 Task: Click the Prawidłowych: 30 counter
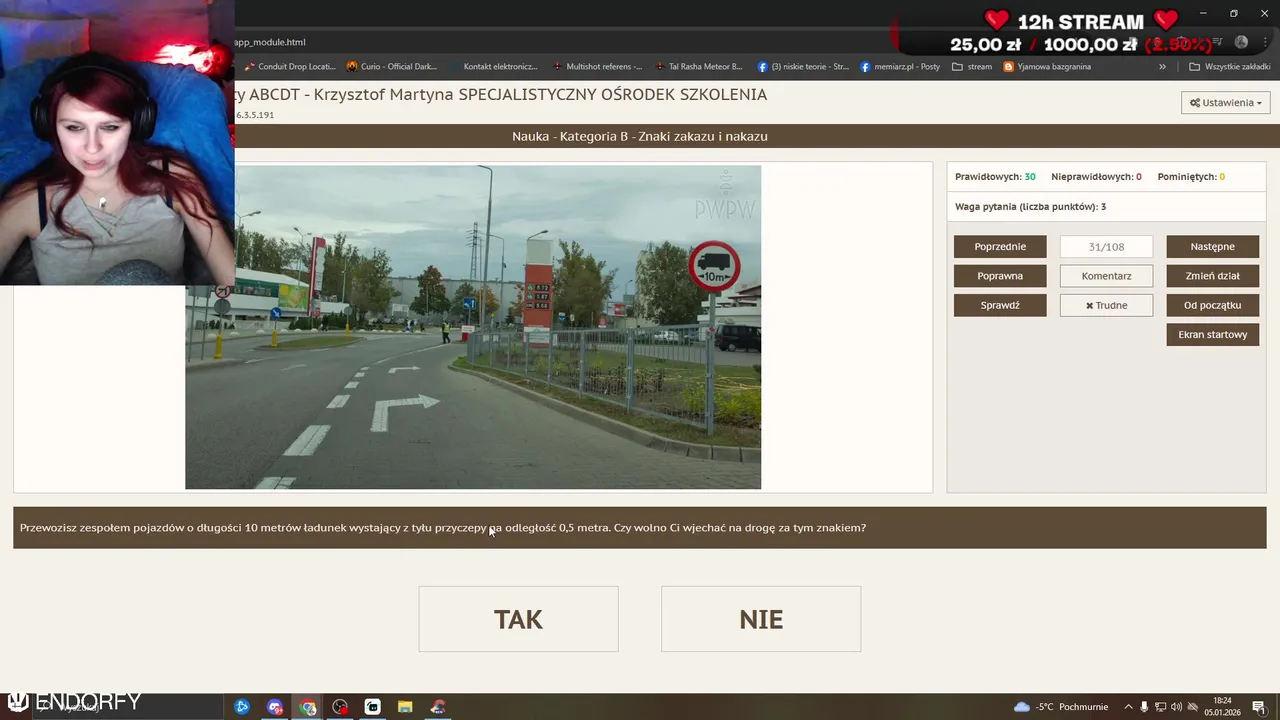click(x=995, y=176)
